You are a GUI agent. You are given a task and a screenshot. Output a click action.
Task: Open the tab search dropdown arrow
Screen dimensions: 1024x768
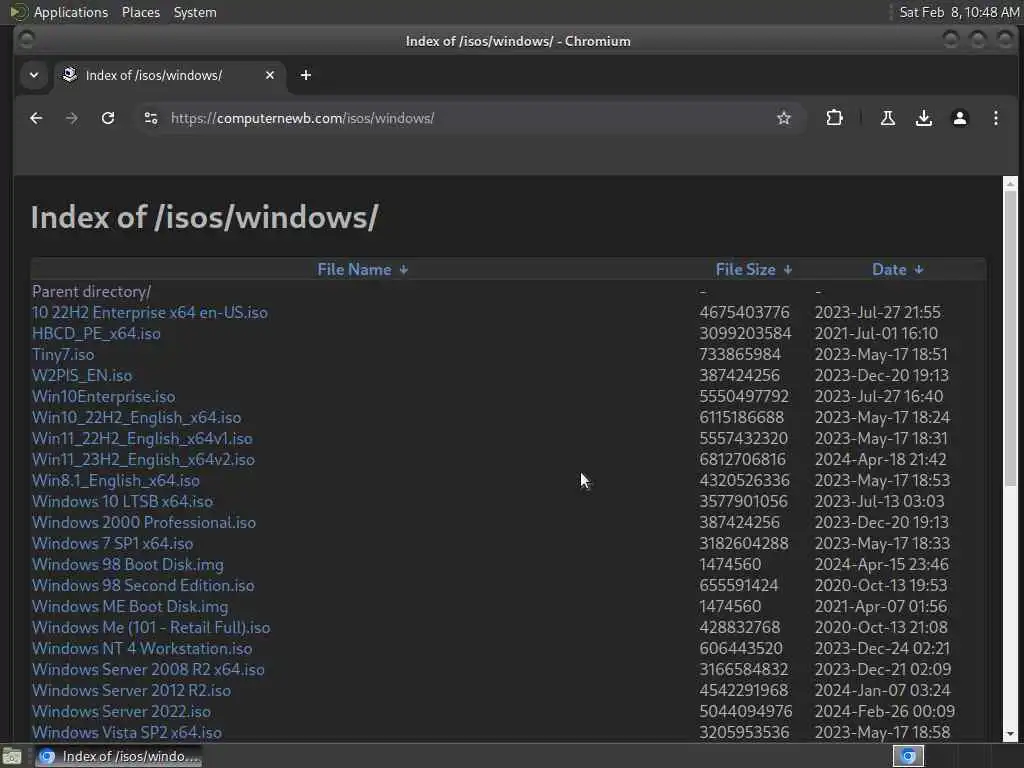tap(34, 75)
